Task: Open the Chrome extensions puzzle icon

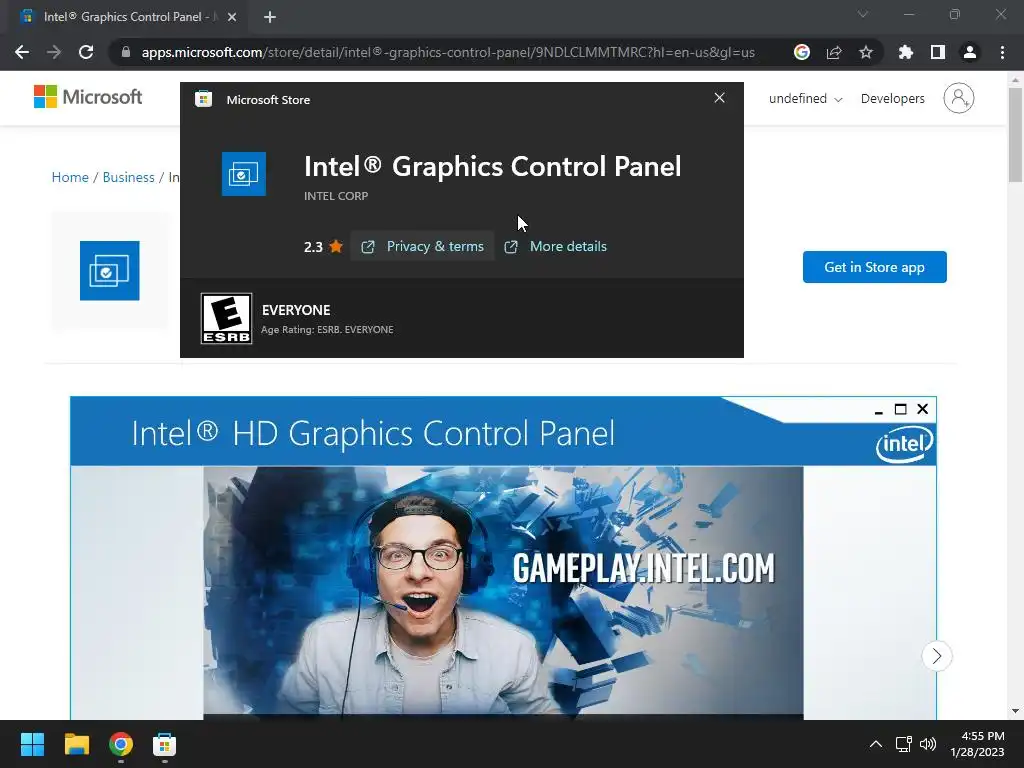Action: (906, 52)
